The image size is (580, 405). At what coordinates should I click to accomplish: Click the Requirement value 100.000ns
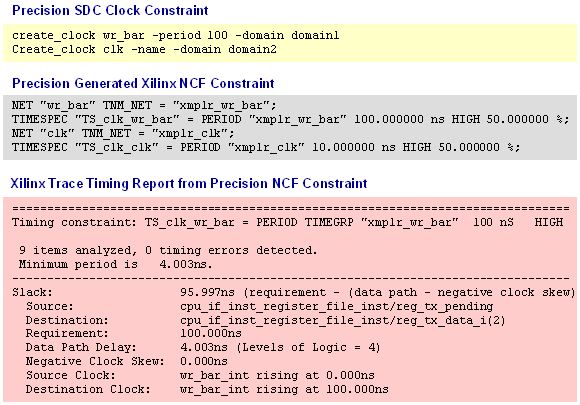211,334
